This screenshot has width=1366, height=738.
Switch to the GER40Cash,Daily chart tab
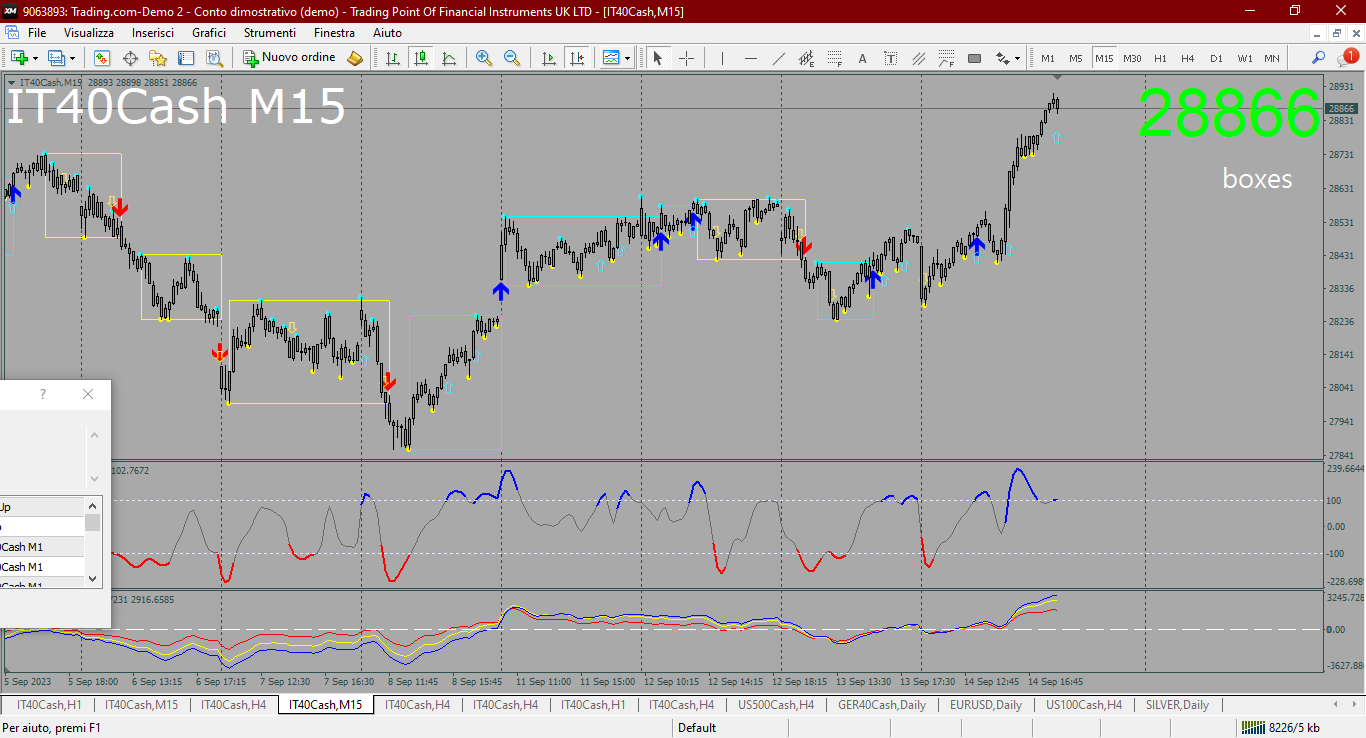(x=882, y=705)
